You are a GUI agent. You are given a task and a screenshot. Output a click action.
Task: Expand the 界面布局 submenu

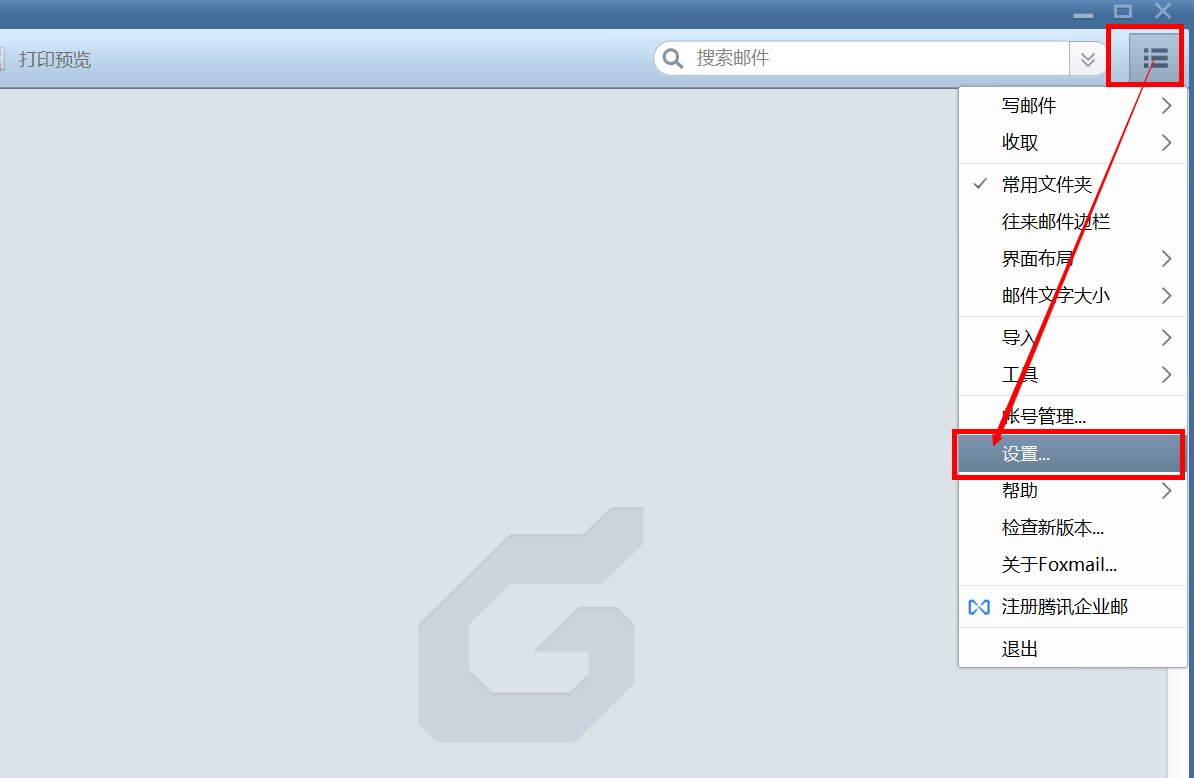coord(1072,259)
